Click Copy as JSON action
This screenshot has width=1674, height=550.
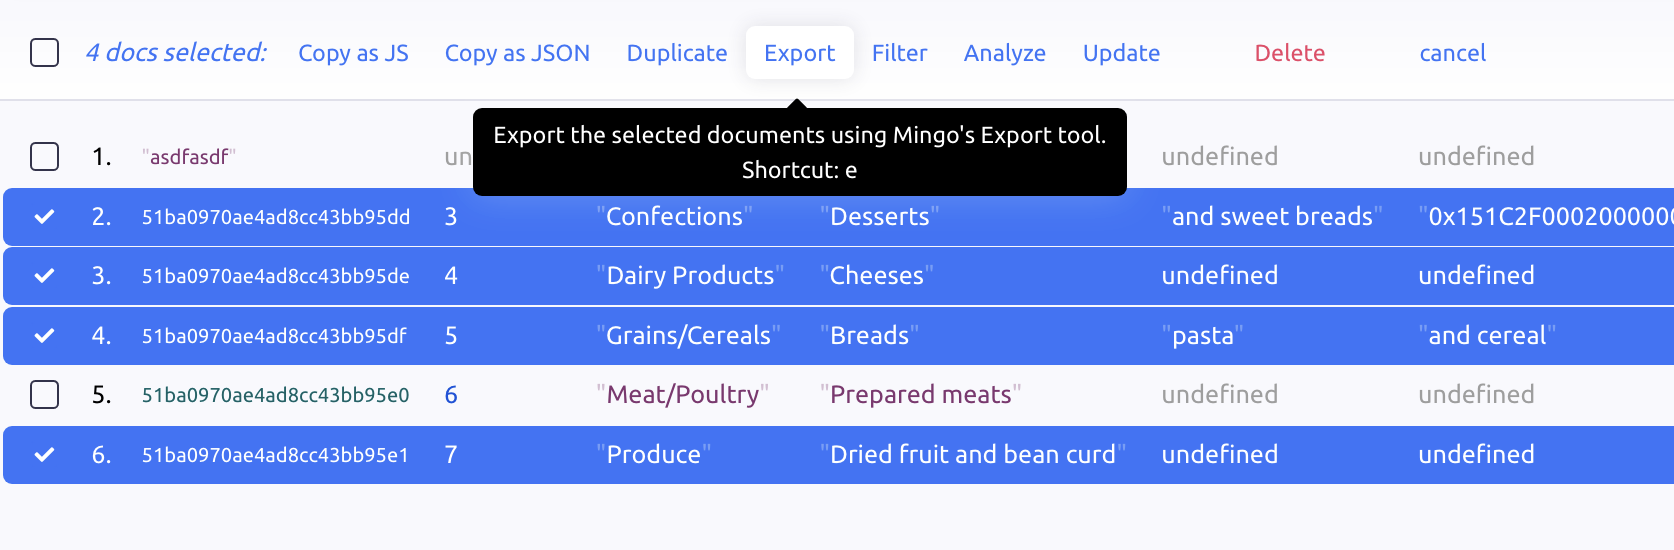(x=517, y=53)
